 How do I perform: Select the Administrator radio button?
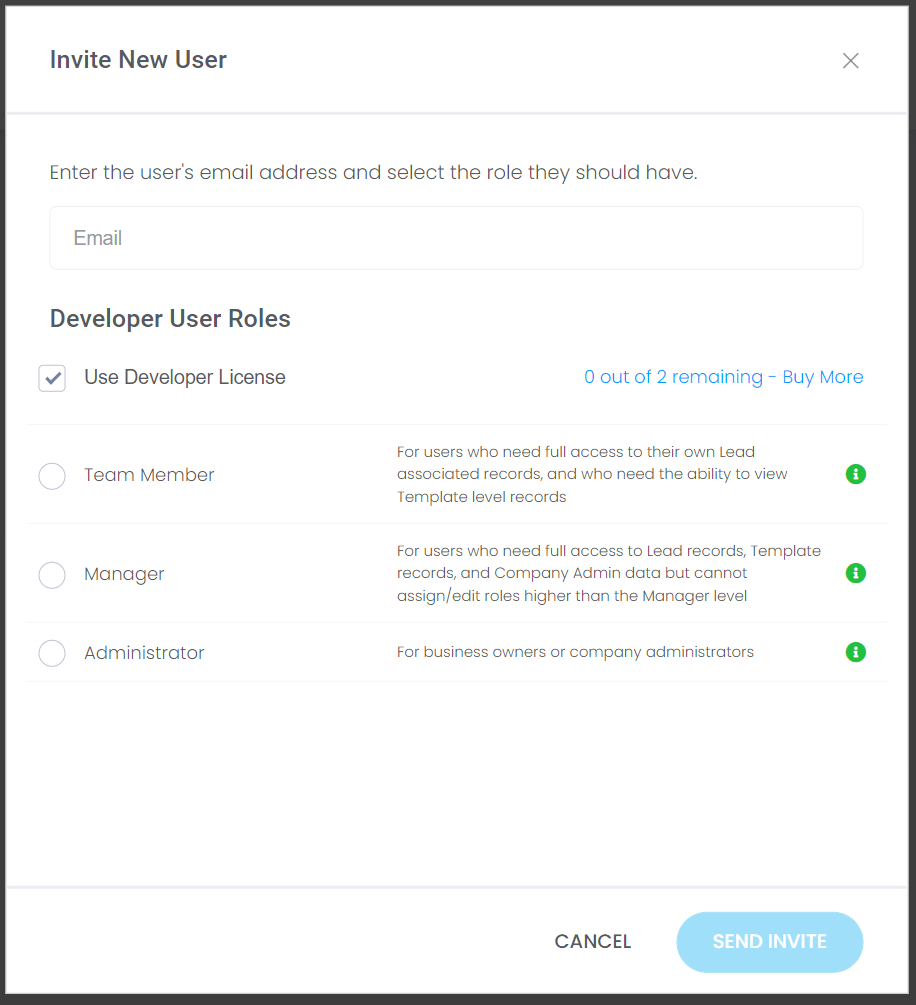52,653
